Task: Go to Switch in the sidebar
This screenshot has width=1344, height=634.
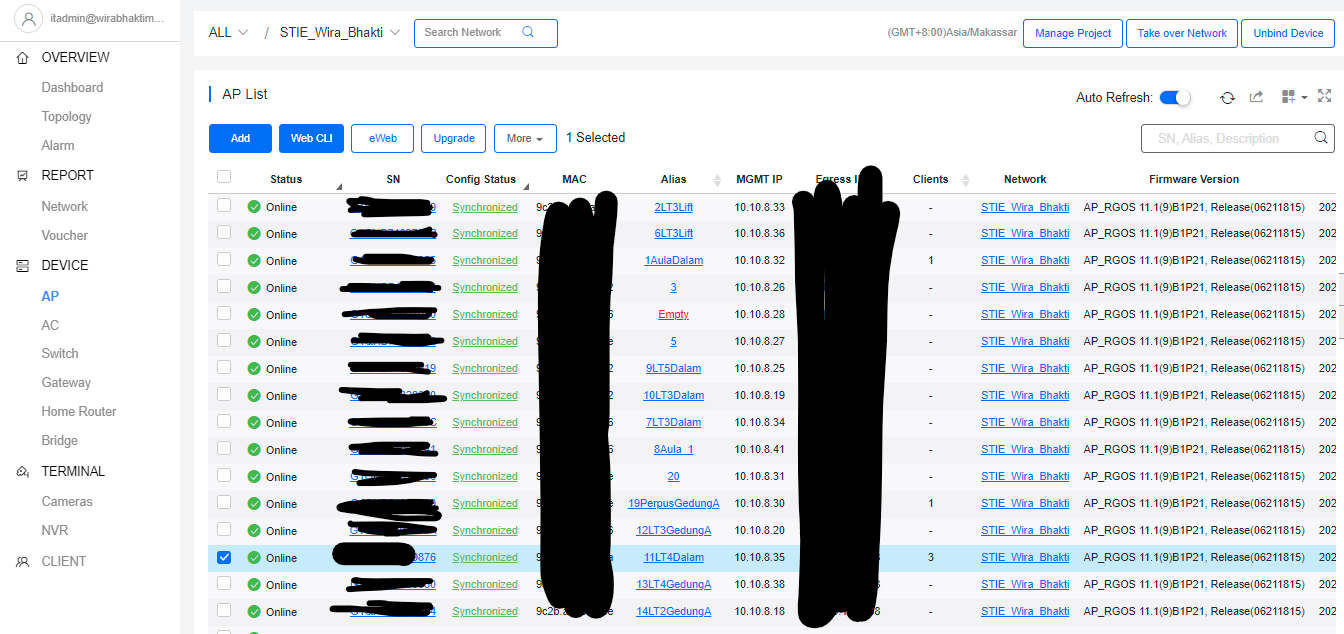Action: point(60,353)
